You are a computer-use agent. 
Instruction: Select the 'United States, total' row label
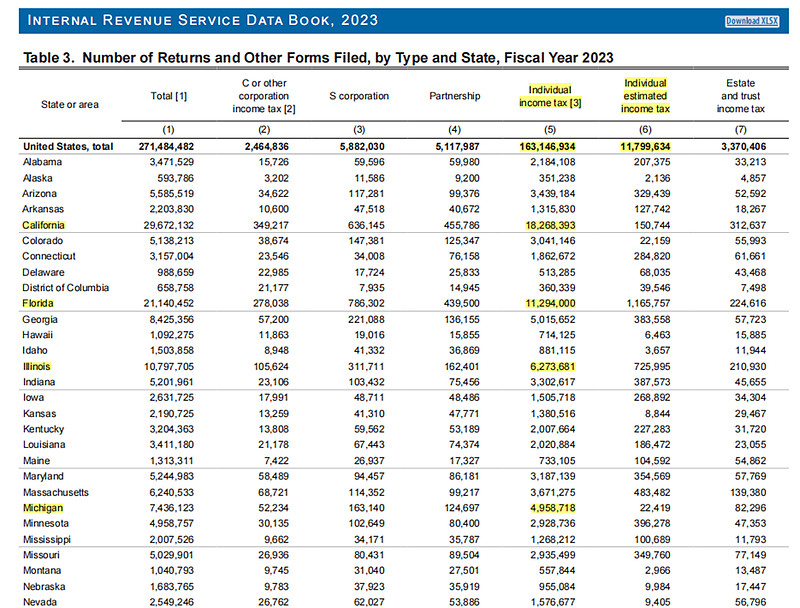click(68, 146)
